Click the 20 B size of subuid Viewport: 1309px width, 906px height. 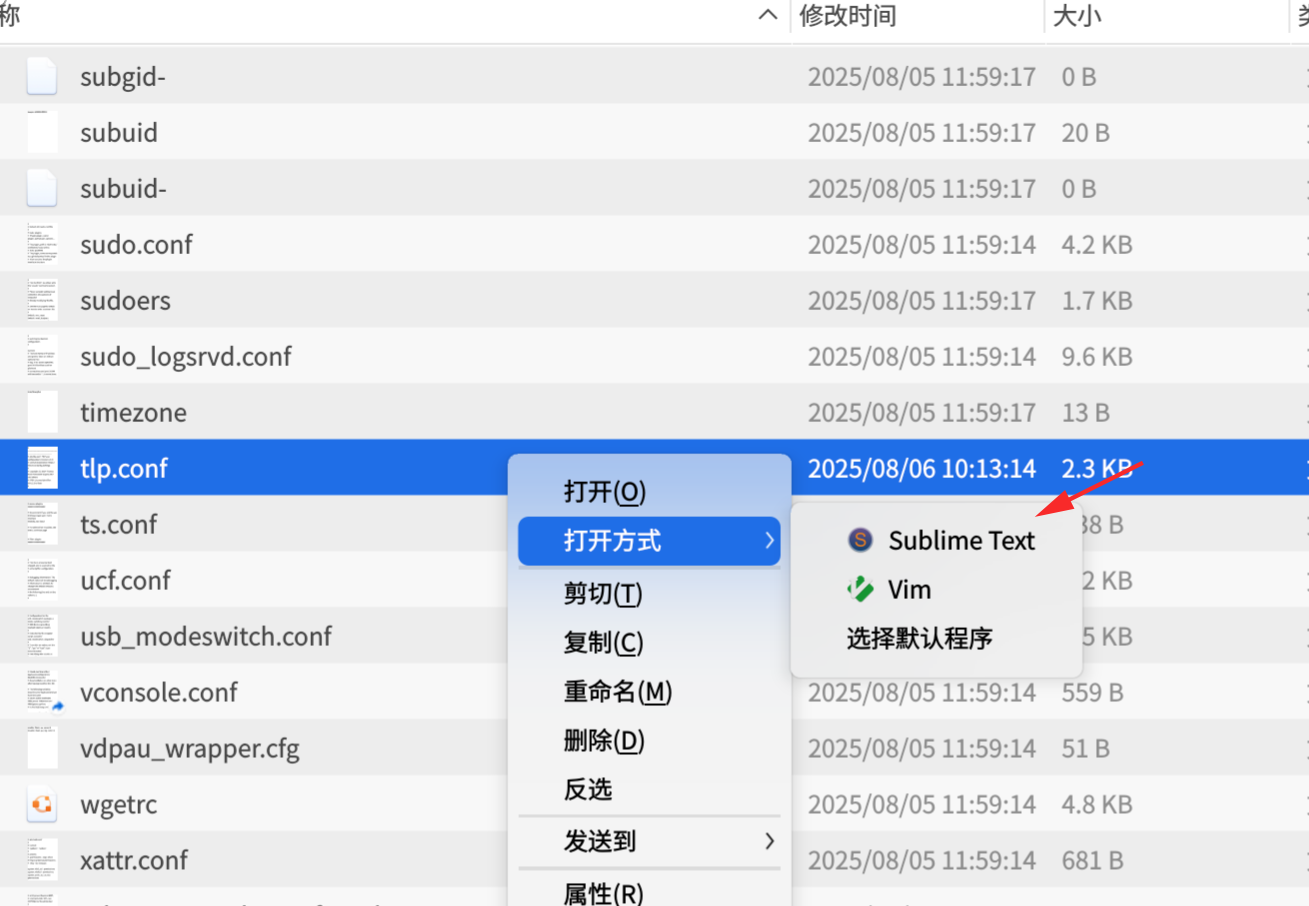[x=1086, y=133]
